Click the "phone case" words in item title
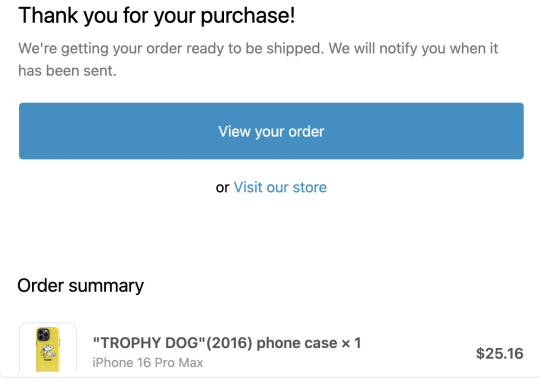 pyautogui.click(x=297, y=343)
